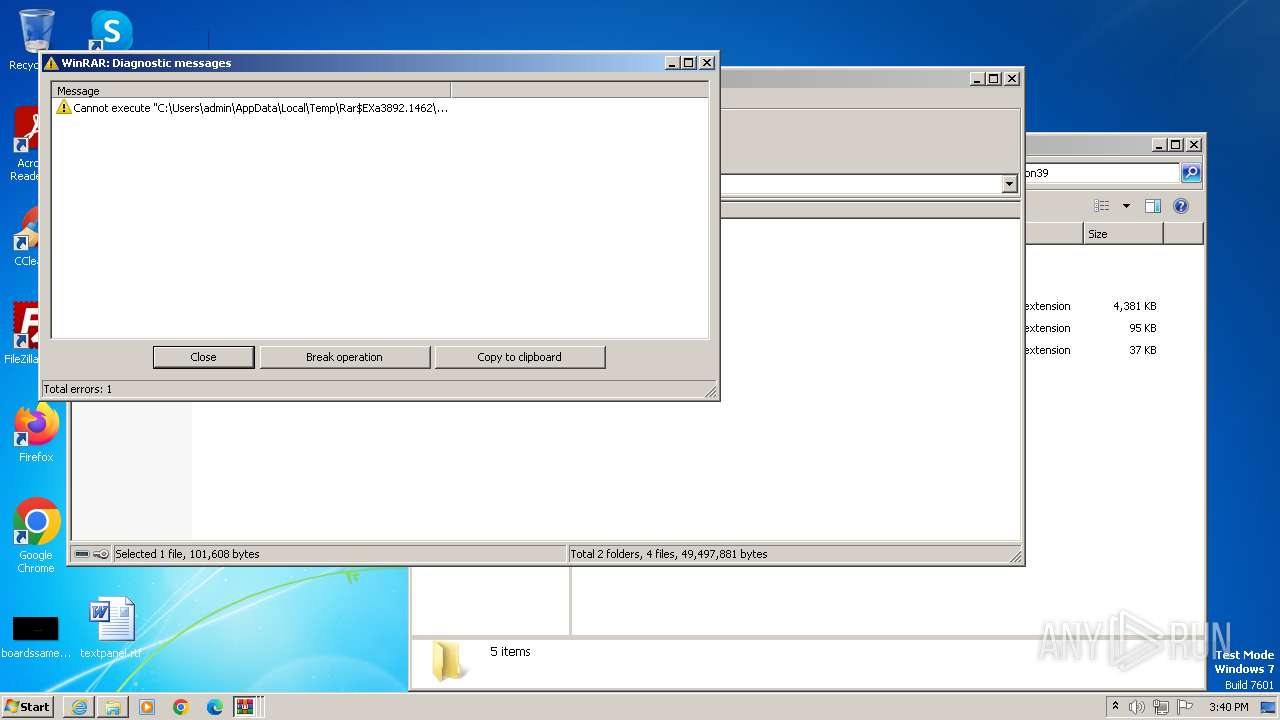Launch Microsoft Edge from taskbar
Viewport: 1280px width, 720px height.
[215, 707]
